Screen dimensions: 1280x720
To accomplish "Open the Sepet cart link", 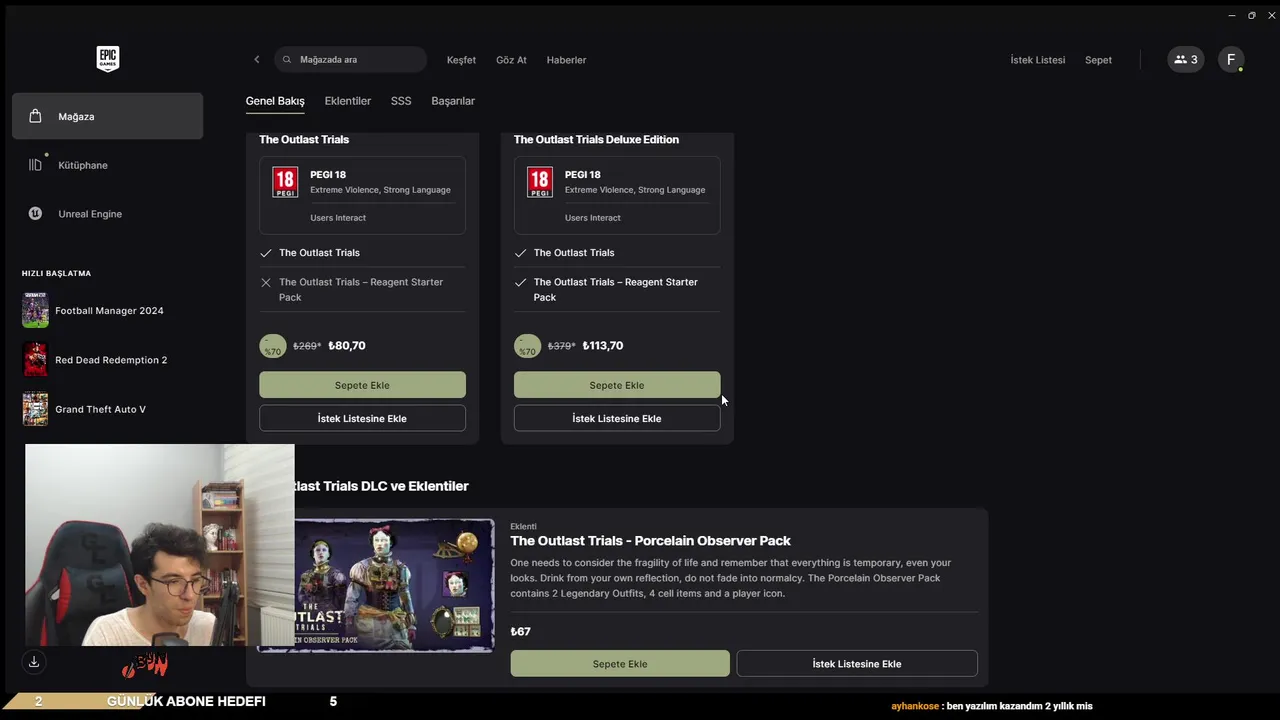I will click(x=1098, y=60).
